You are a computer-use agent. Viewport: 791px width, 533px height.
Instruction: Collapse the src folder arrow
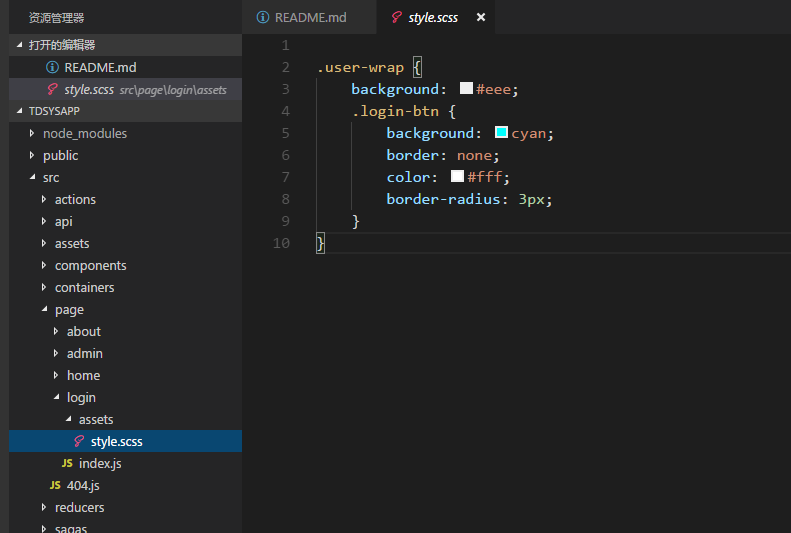(x=33, y=177)
